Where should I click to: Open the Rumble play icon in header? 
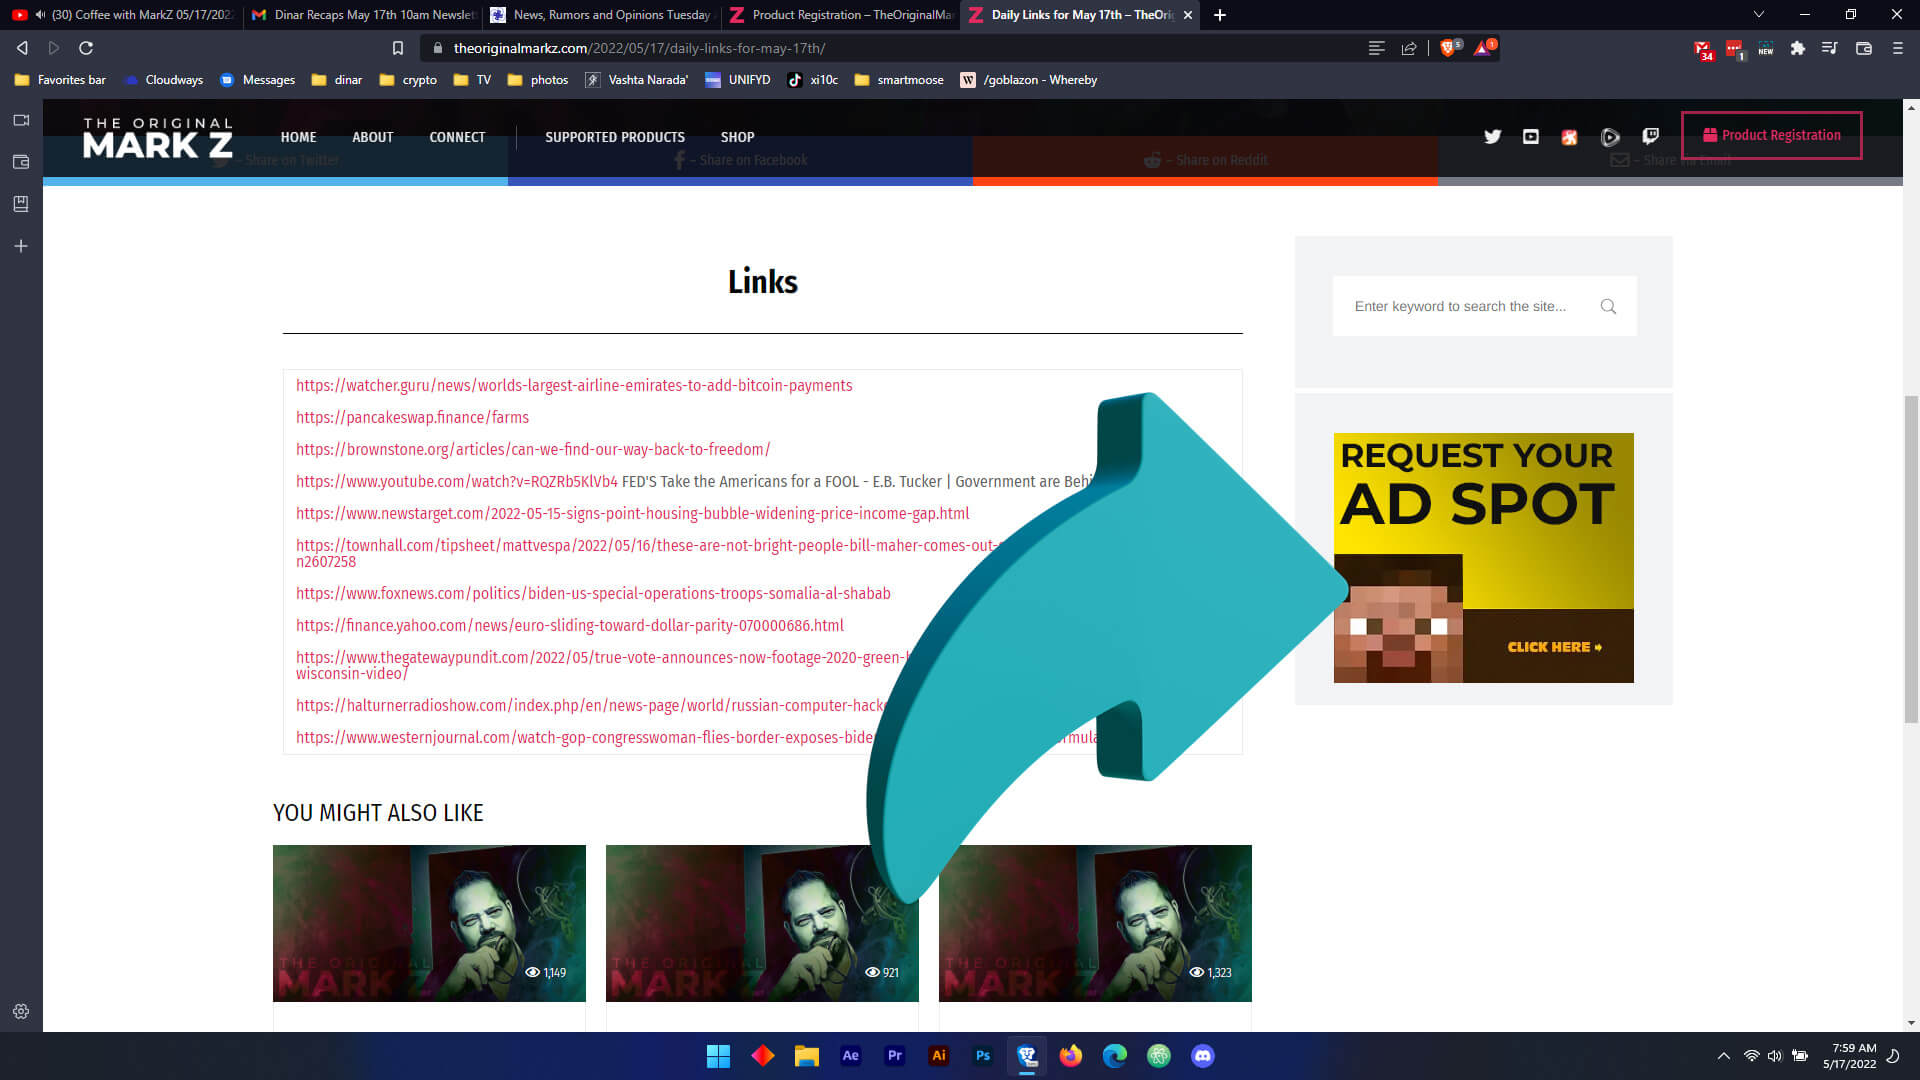click(1610, 137)
